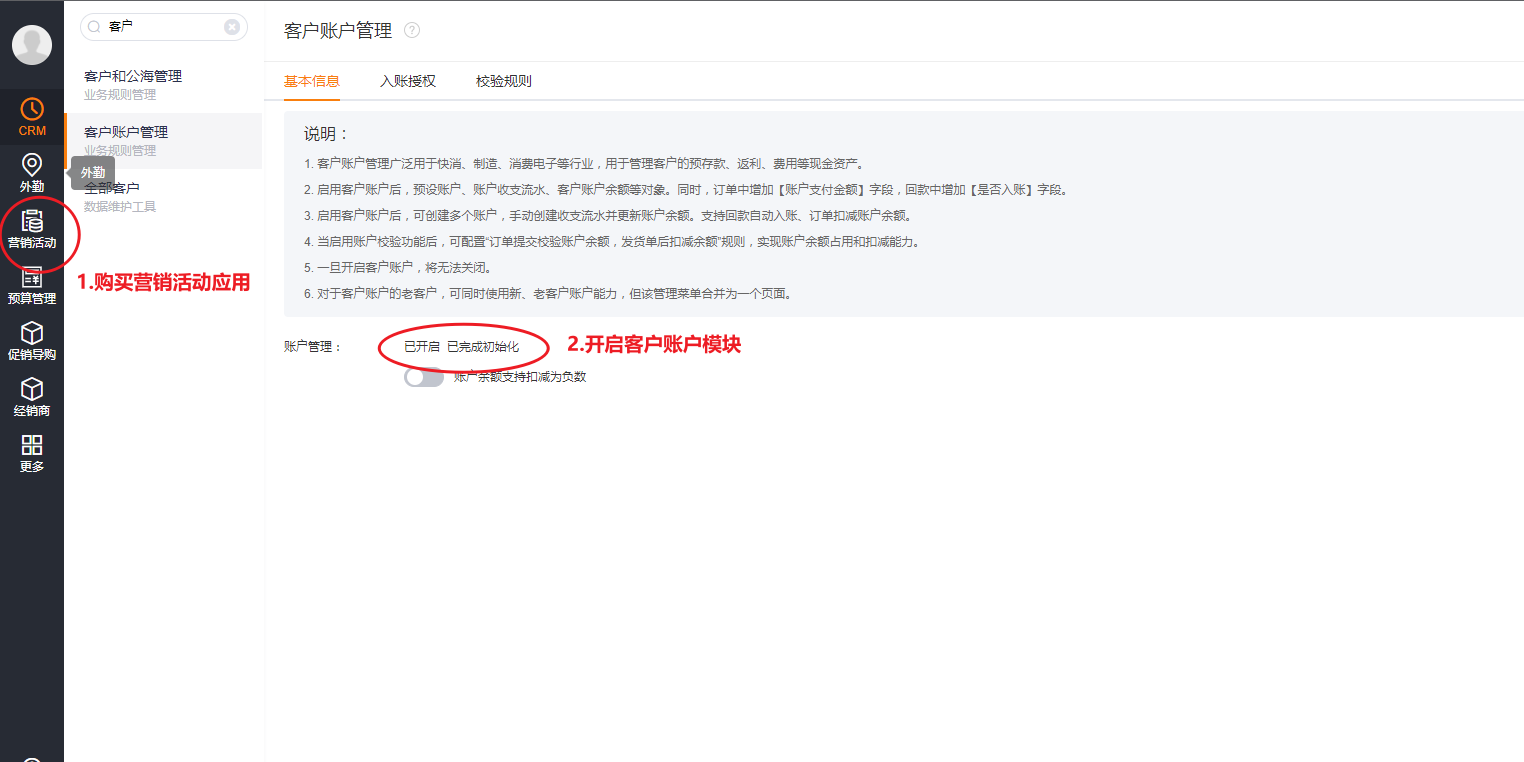The width and height of the screenshot is (1524, 762).
Task: Click the 已开启 account status text
Action: pyautogui.click(x=421, y=346)
